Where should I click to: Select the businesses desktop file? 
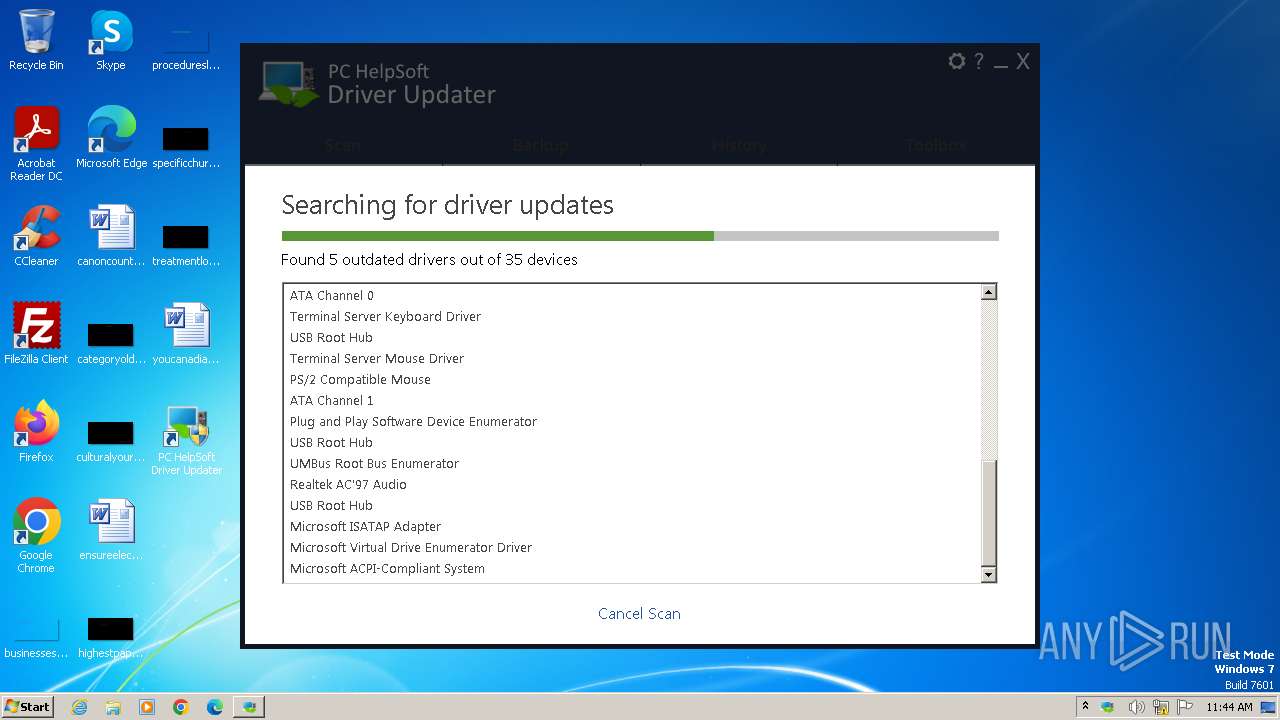pos(36,636)
